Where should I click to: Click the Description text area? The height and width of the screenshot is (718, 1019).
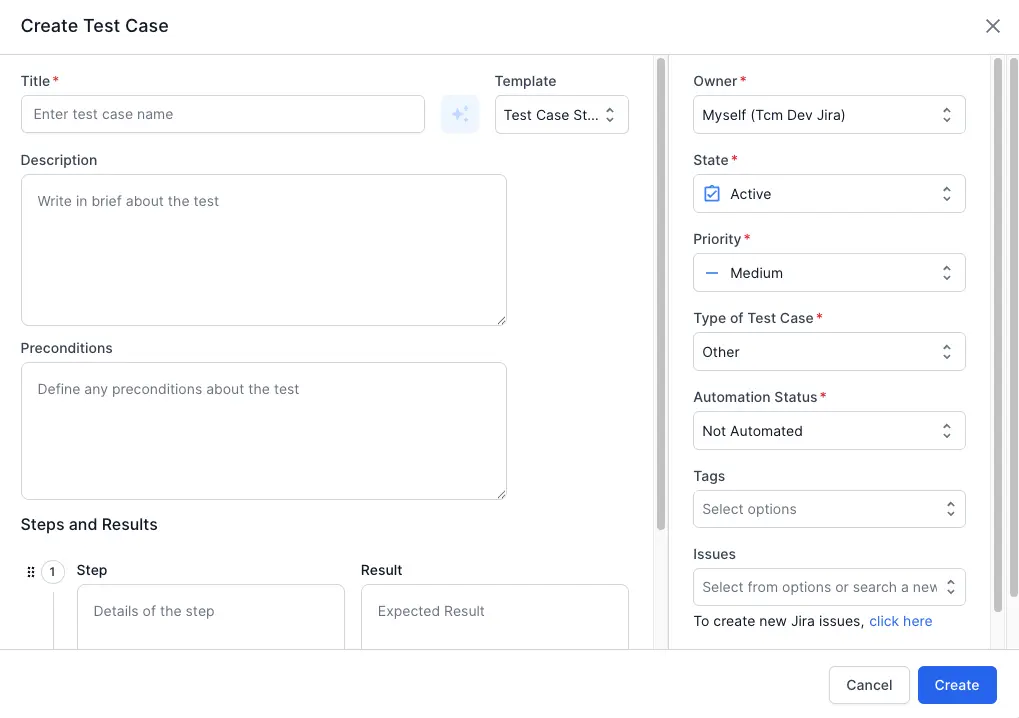point(263,250)
